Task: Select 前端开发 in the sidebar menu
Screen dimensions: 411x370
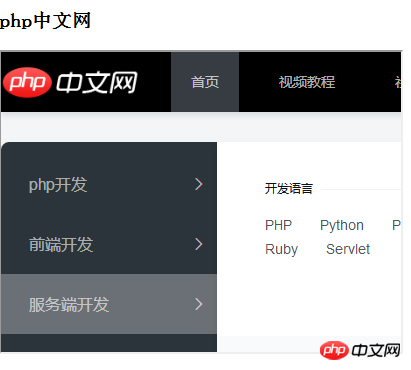Action: coord(109,244)
